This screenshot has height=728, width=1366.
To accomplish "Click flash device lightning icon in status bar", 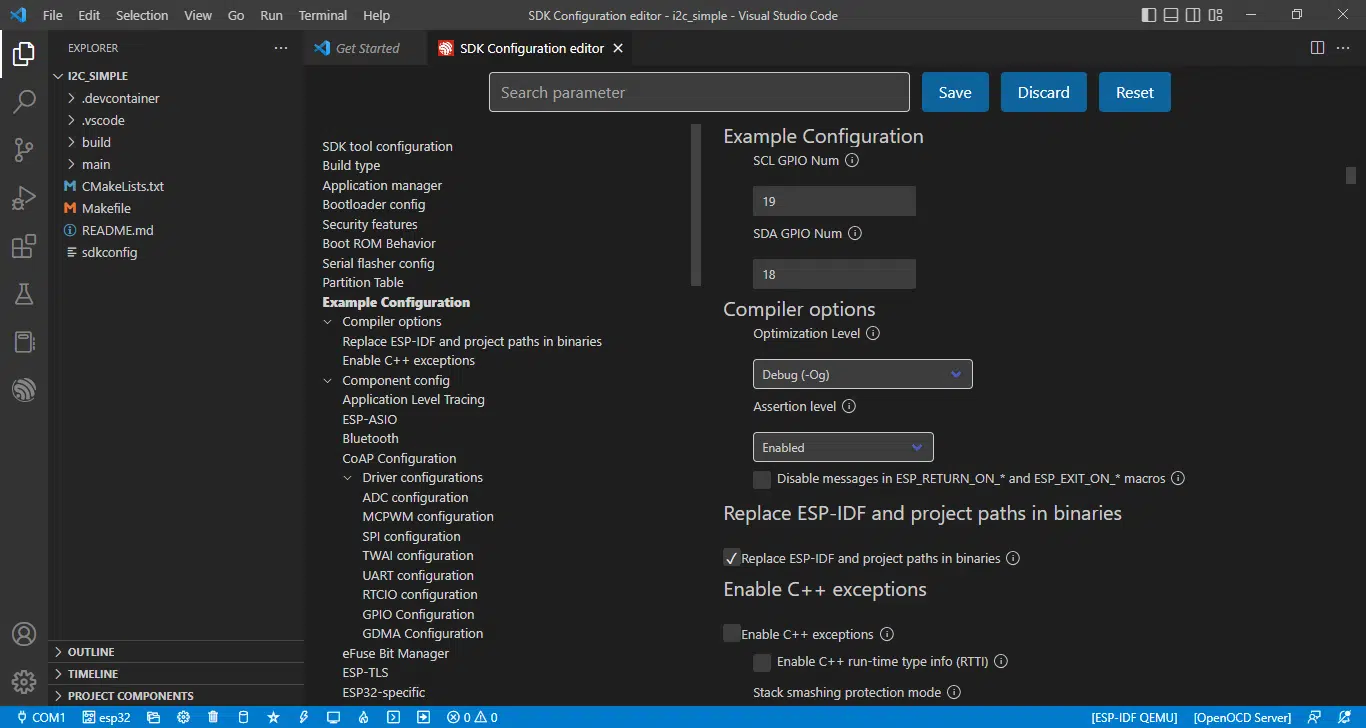I will (304, 717).
